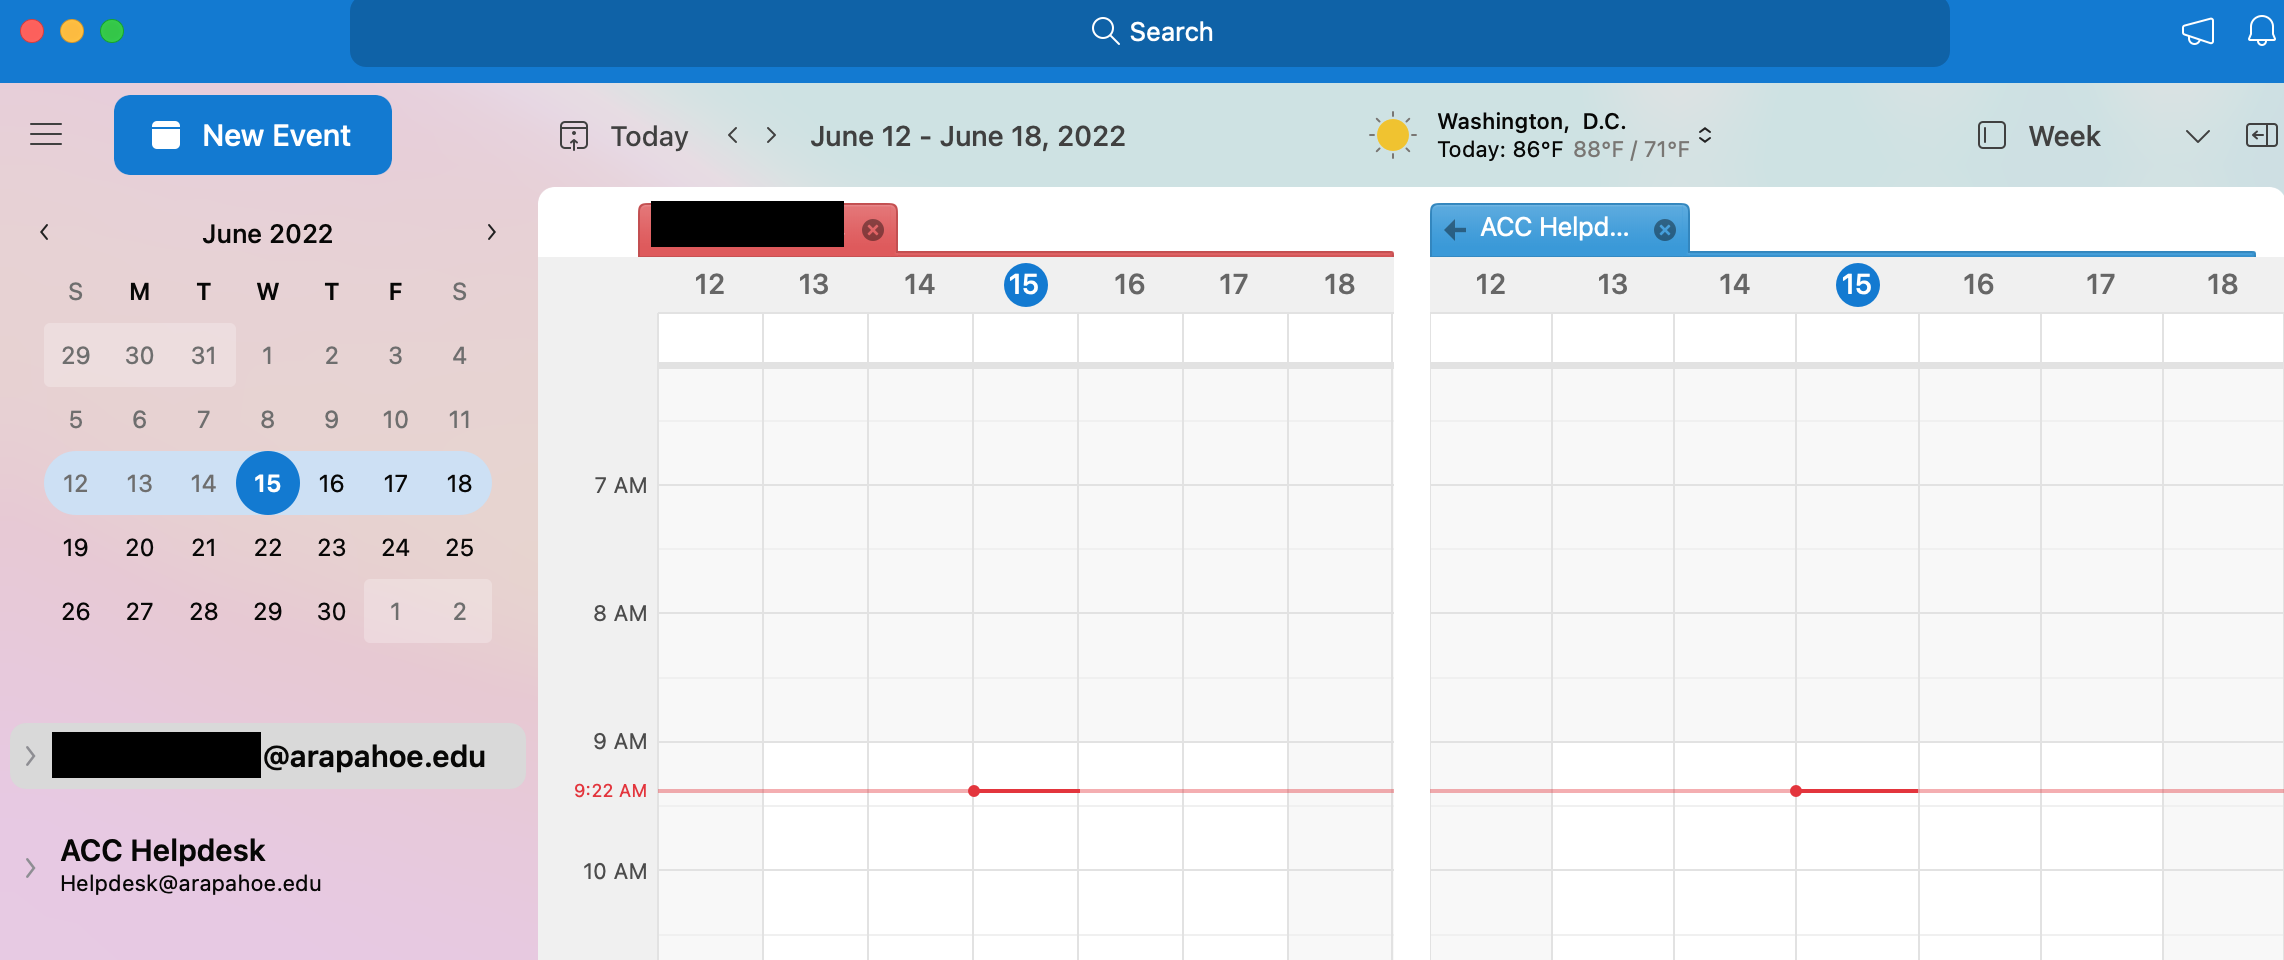Go to next week arrow

(771, 135)
